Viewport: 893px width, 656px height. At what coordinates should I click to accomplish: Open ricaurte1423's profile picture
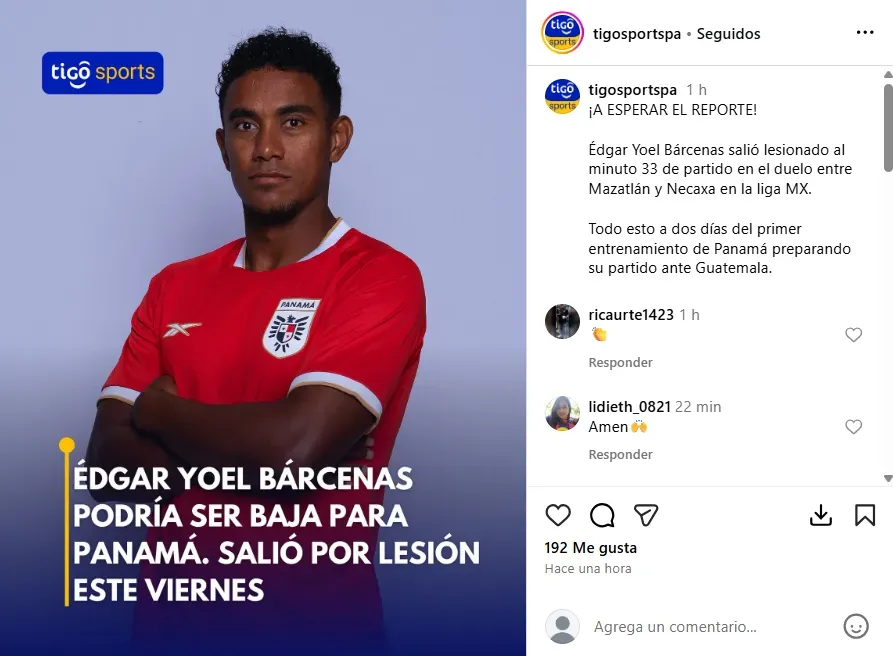coord(562,321)
